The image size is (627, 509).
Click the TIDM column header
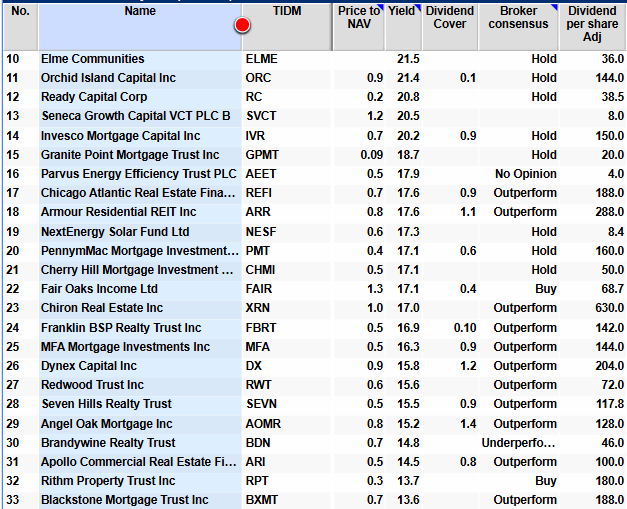tap(287, 26)
